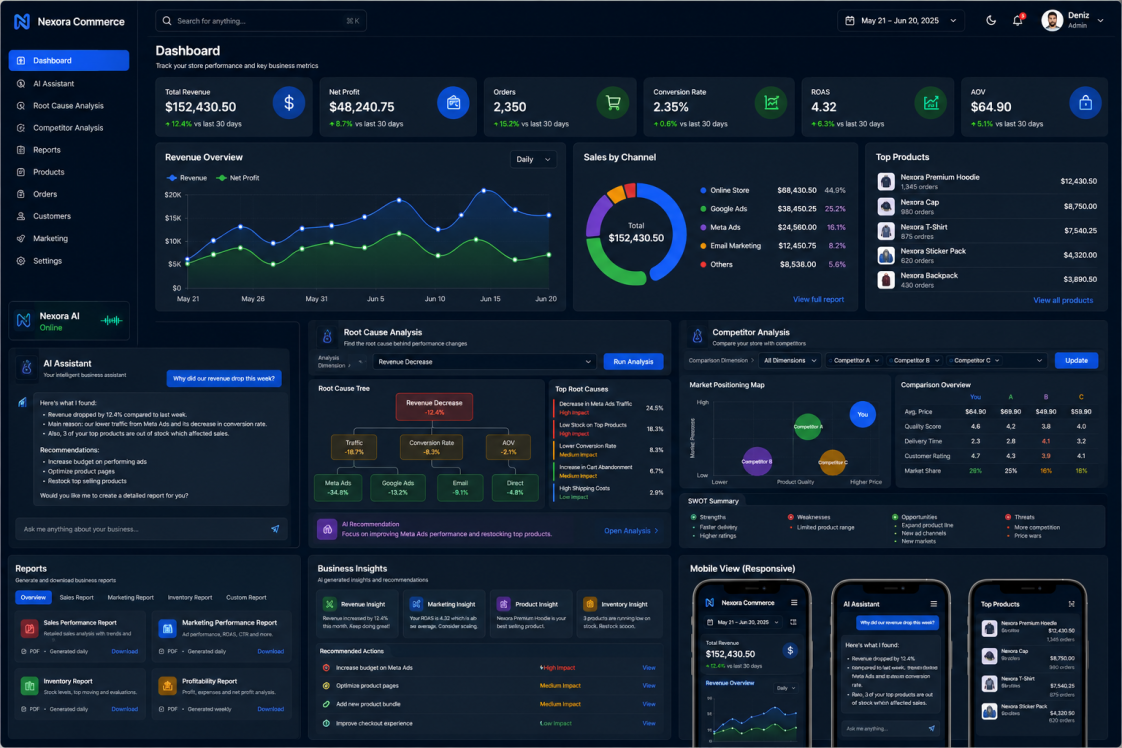Click the Nexora AI audio waveform icon
Viewport: 1122px width, 748px height.
[111, 321]
